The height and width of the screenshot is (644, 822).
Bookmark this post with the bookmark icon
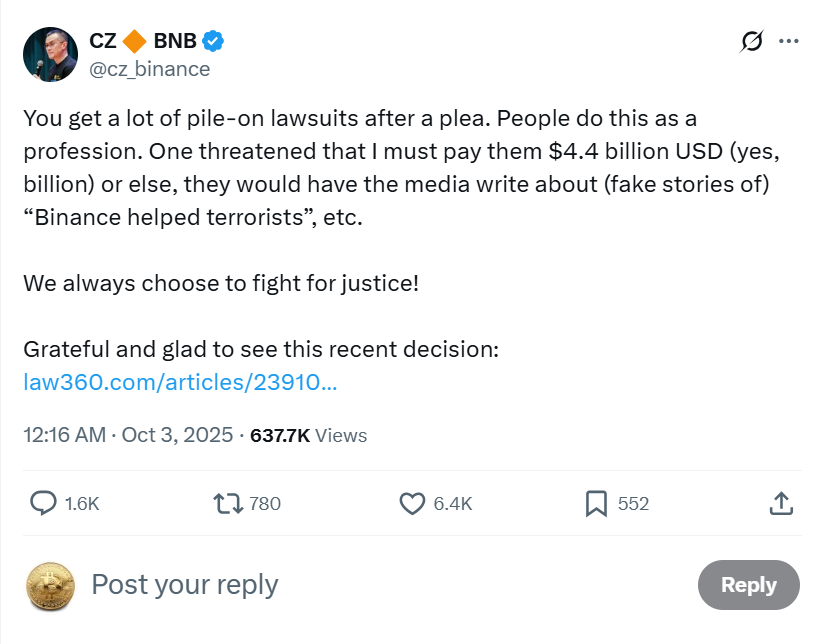tap(596, 503)
